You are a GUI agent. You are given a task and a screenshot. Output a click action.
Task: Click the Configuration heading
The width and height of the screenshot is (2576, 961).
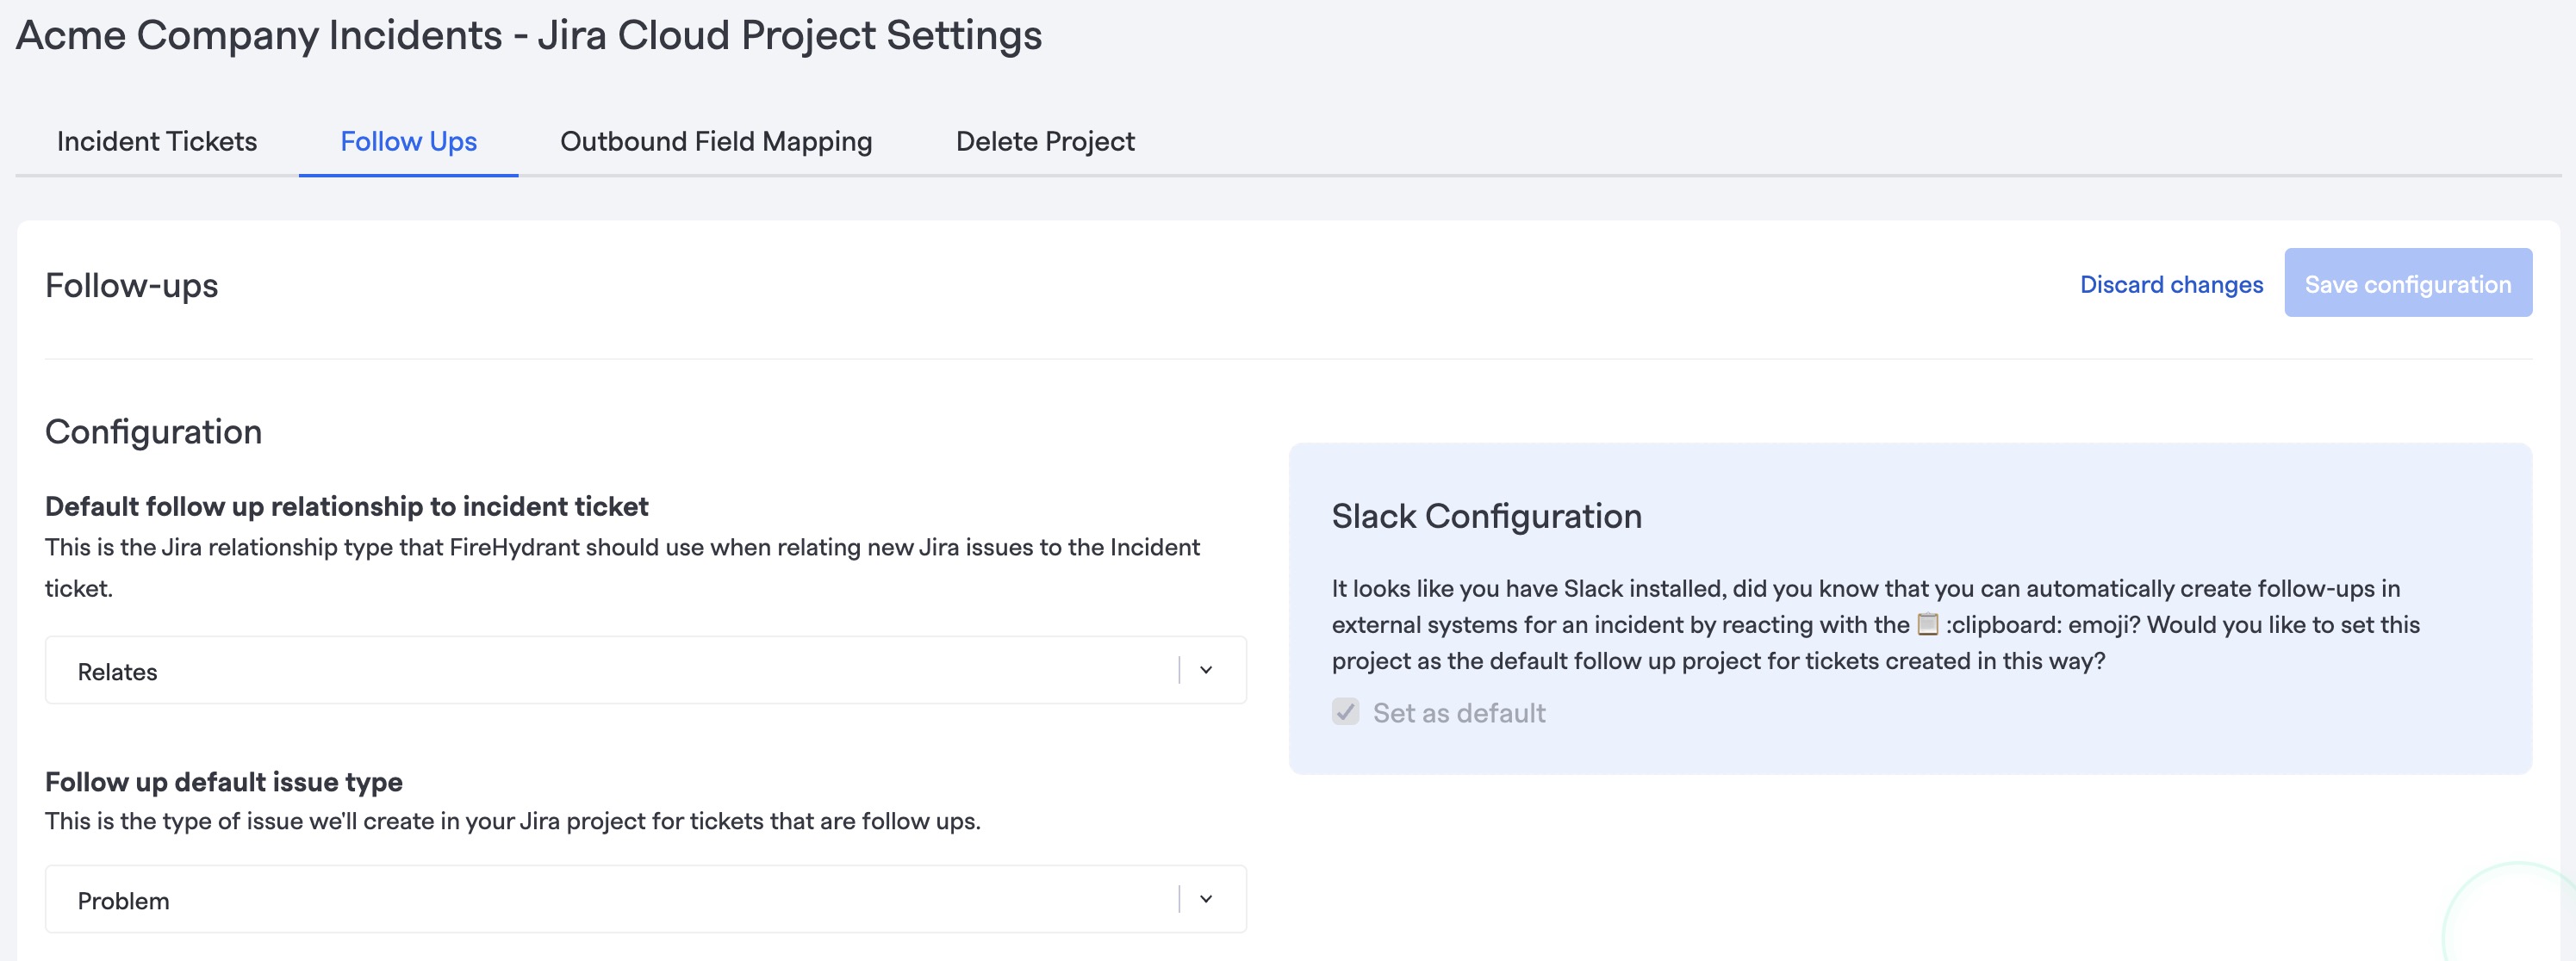[153, 431]
